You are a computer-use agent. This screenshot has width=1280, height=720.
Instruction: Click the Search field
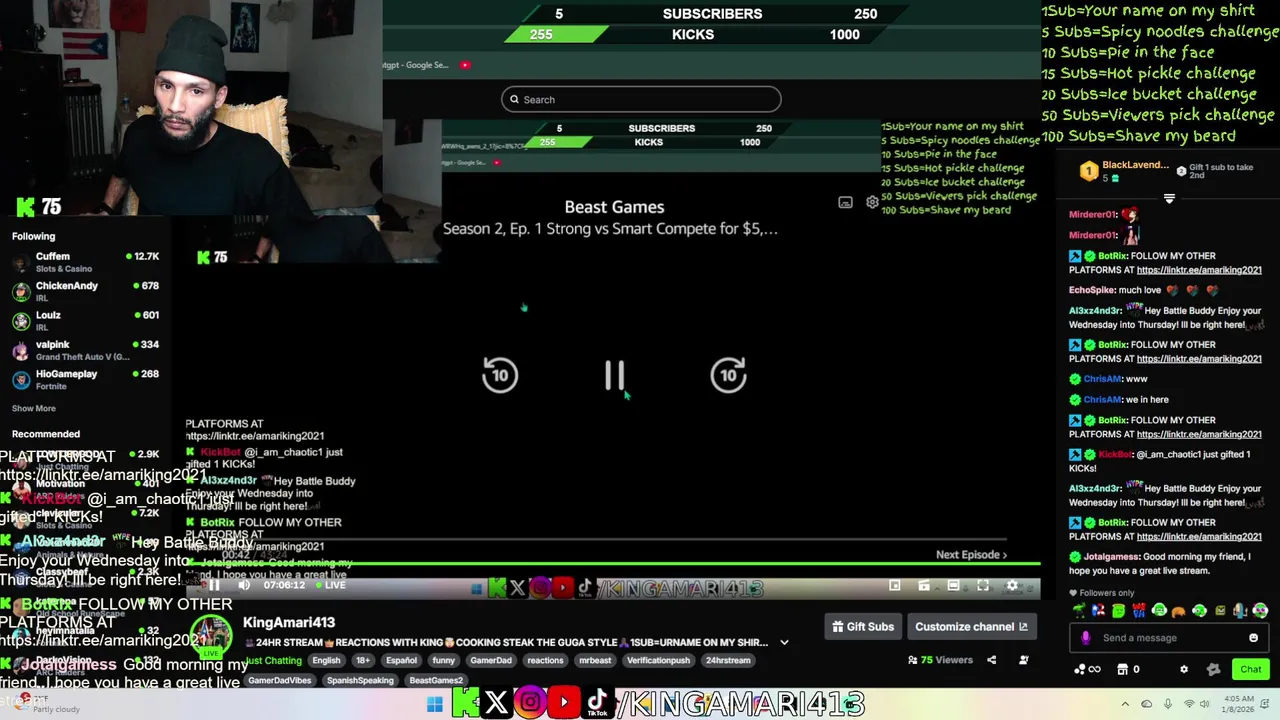pos(641,99)
